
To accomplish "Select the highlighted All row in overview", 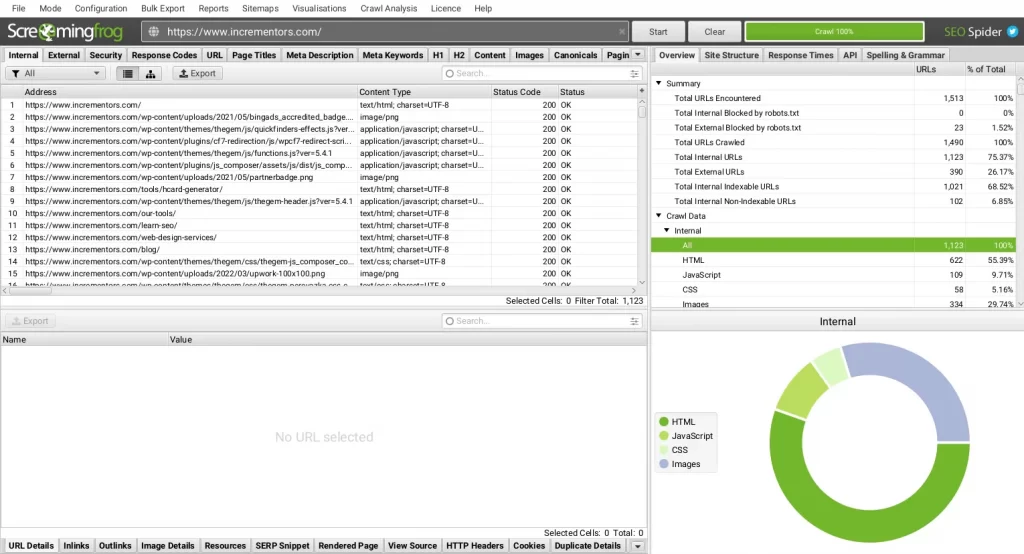I will tap(833, 245).
